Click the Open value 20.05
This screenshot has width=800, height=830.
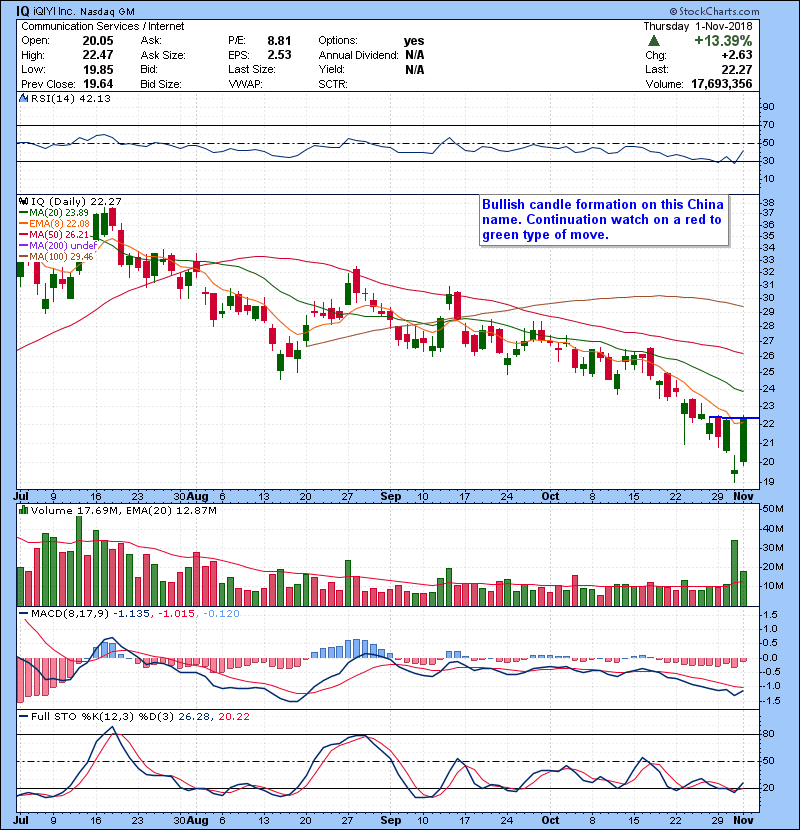coord(98,41)
